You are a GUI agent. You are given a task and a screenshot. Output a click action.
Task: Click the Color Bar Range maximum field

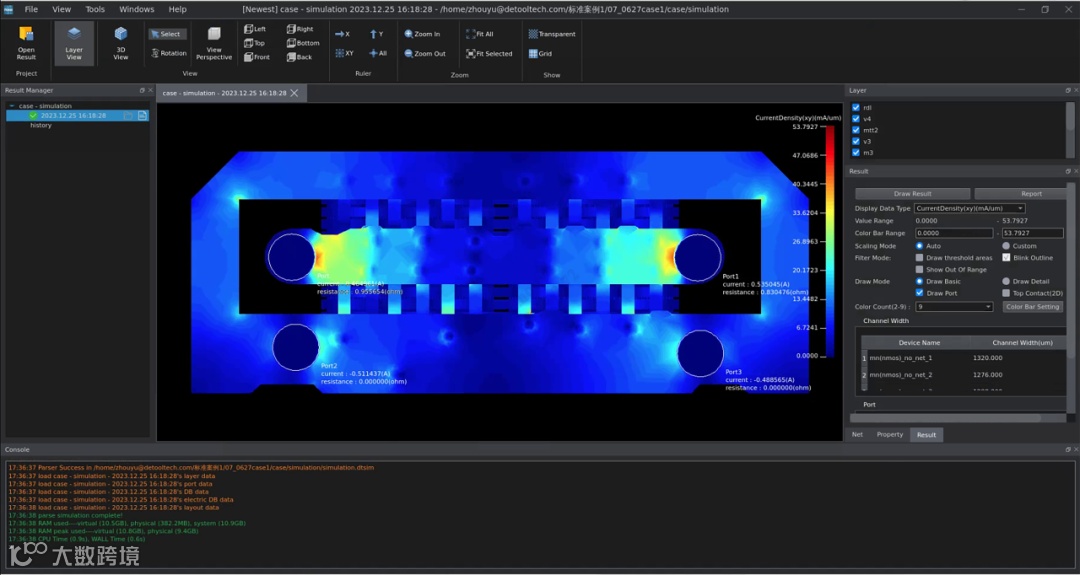pyautogui.click(x=1031, y=233)
